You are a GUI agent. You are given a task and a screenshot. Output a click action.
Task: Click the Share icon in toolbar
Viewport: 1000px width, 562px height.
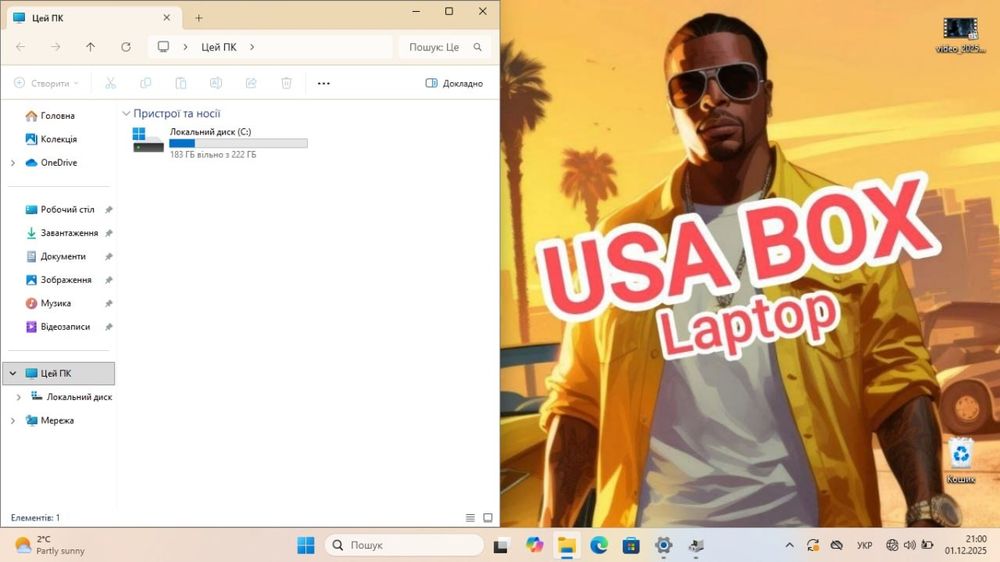coord(251,83)
